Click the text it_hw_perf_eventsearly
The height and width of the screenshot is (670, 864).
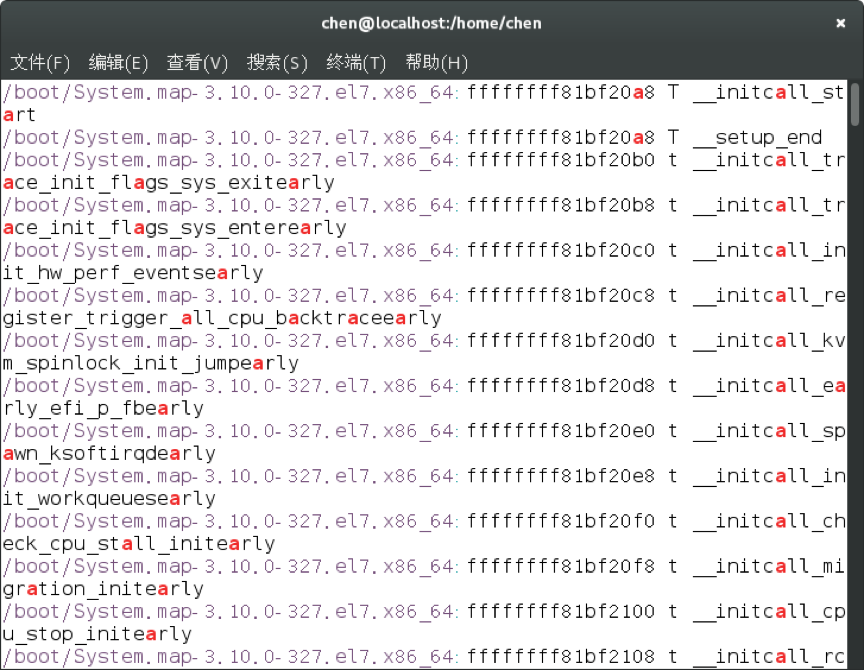pos(132,273)
